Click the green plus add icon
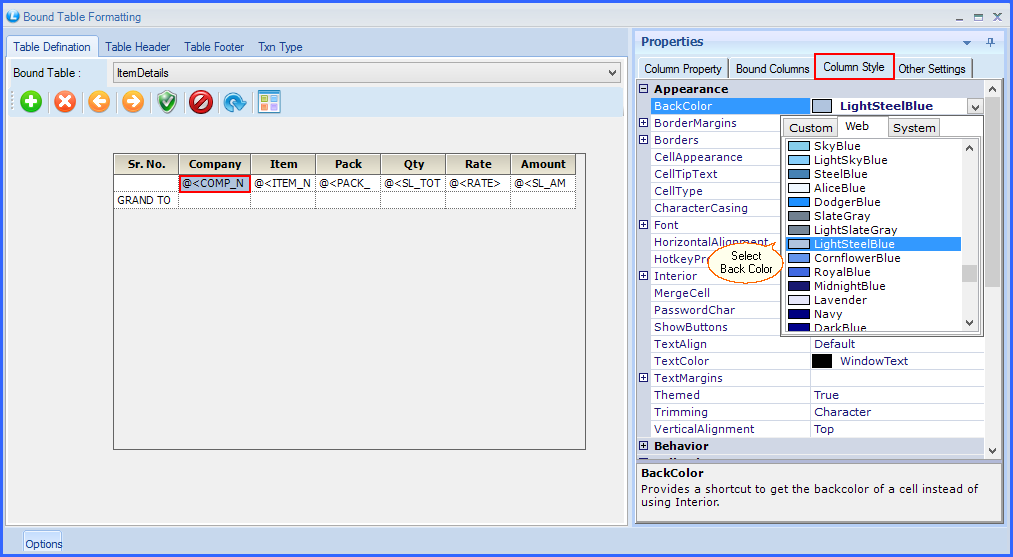 [31, 102]
